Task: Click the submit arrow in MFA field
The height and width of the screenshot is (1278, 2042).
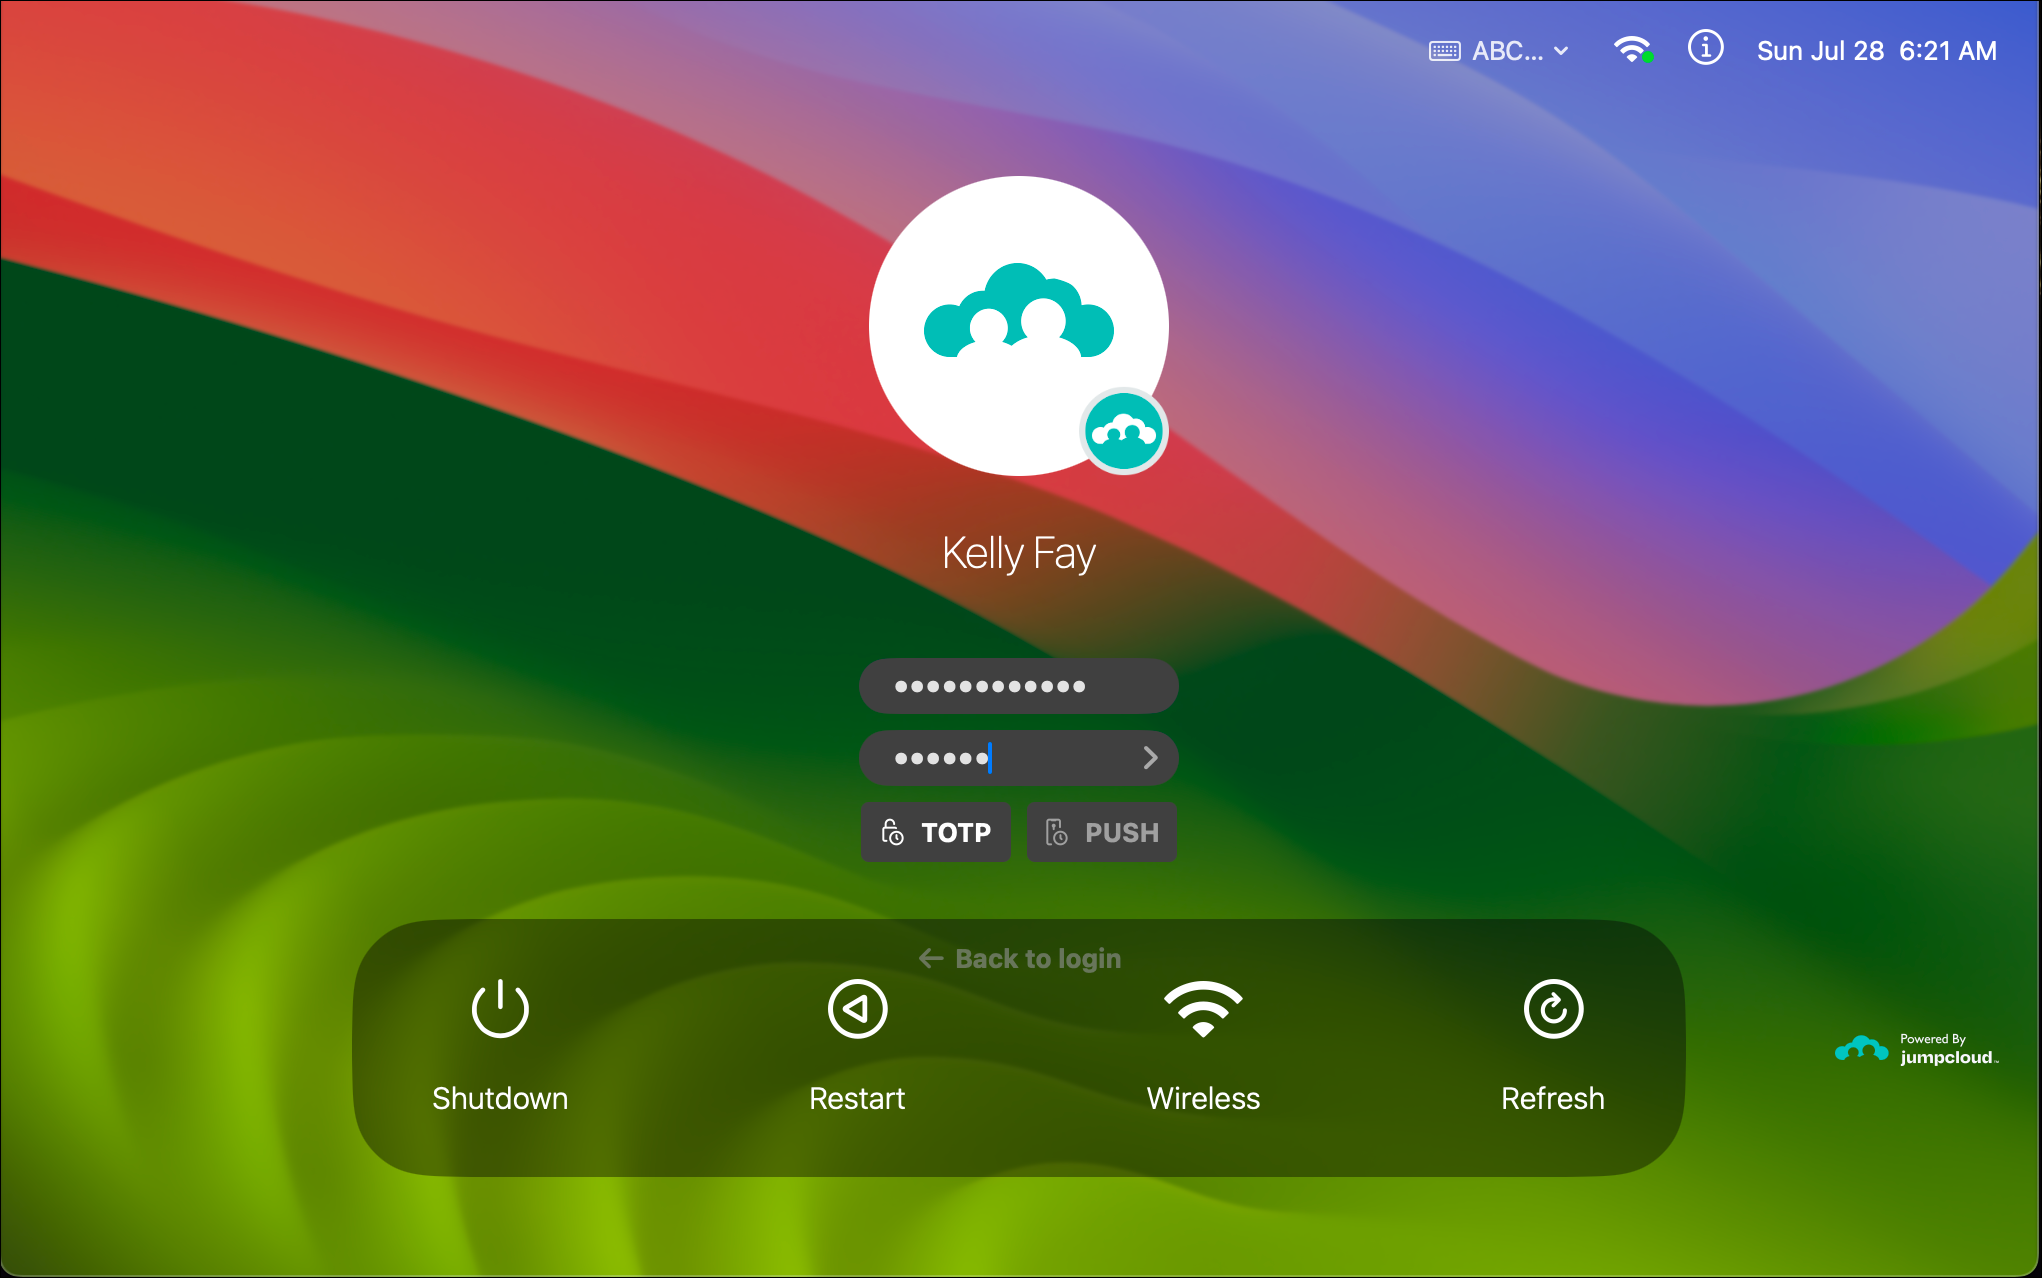Action: (x=1153, y=758)
